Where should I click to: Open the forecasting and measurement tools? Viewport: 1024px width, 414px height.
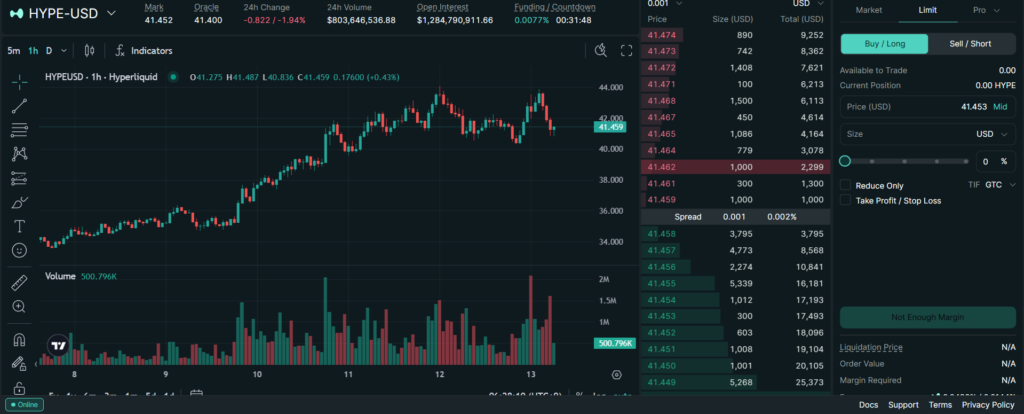coord(20,178)
